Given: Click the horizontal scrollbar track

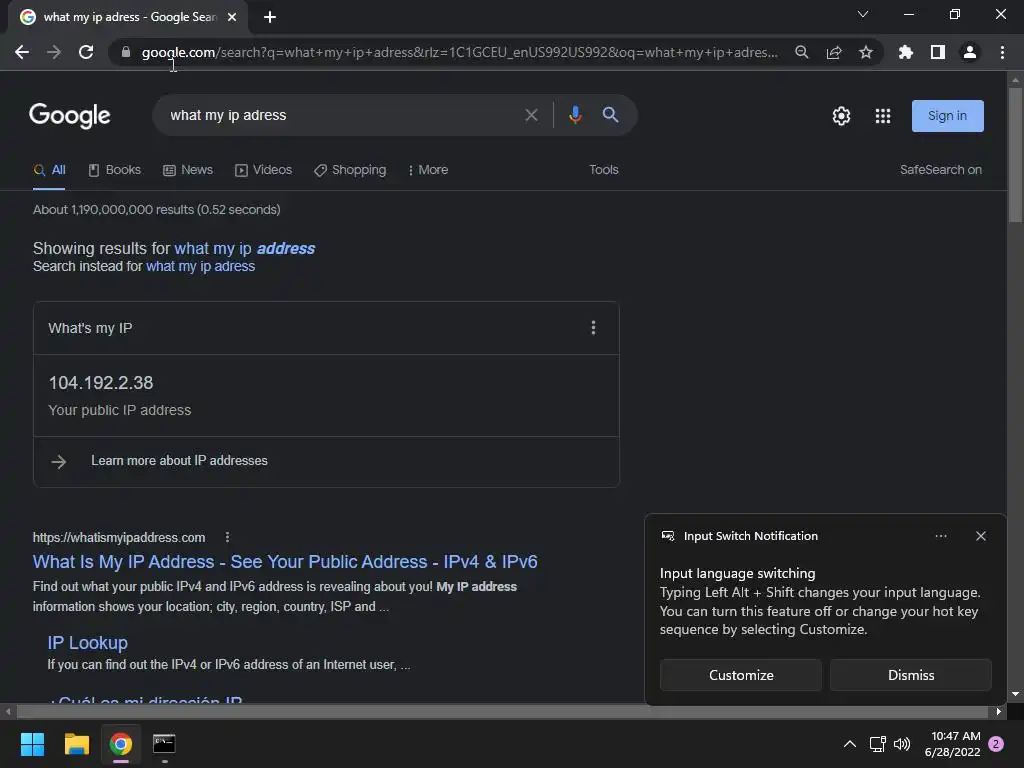Looking at the screenshot, I should pos(502,711).
